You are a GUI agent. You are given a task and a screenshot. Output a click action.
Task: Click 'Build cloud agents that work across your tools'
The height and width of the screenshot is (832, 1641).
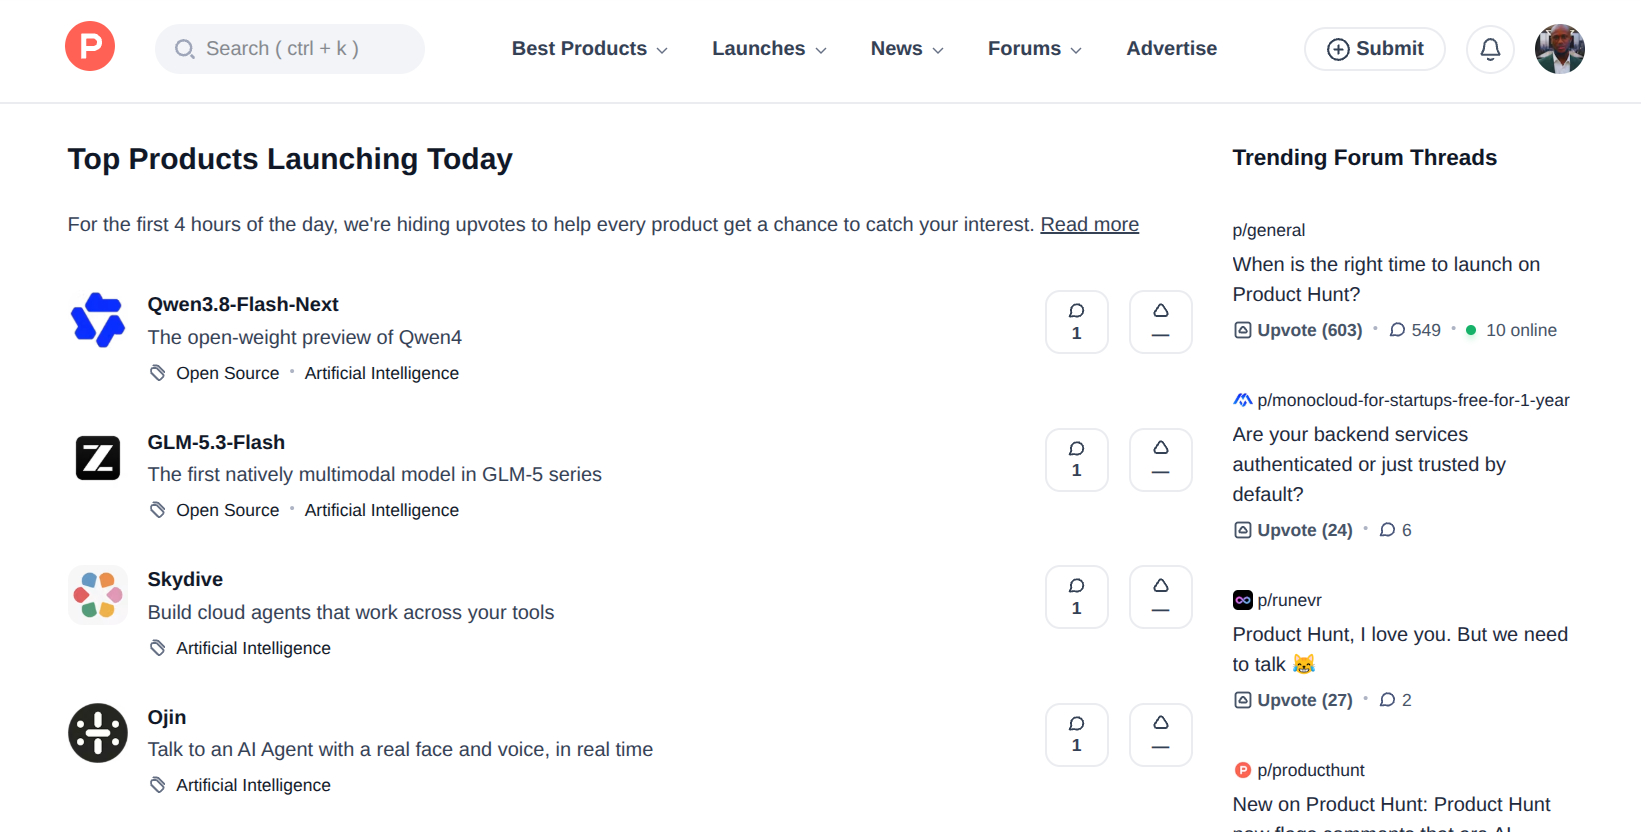tap(351, 612)
